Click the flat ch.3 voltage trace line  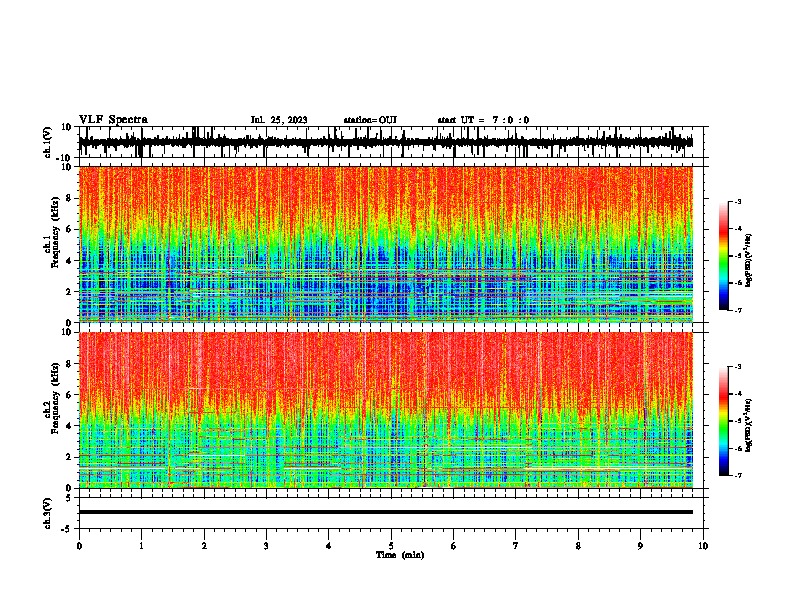386,512
